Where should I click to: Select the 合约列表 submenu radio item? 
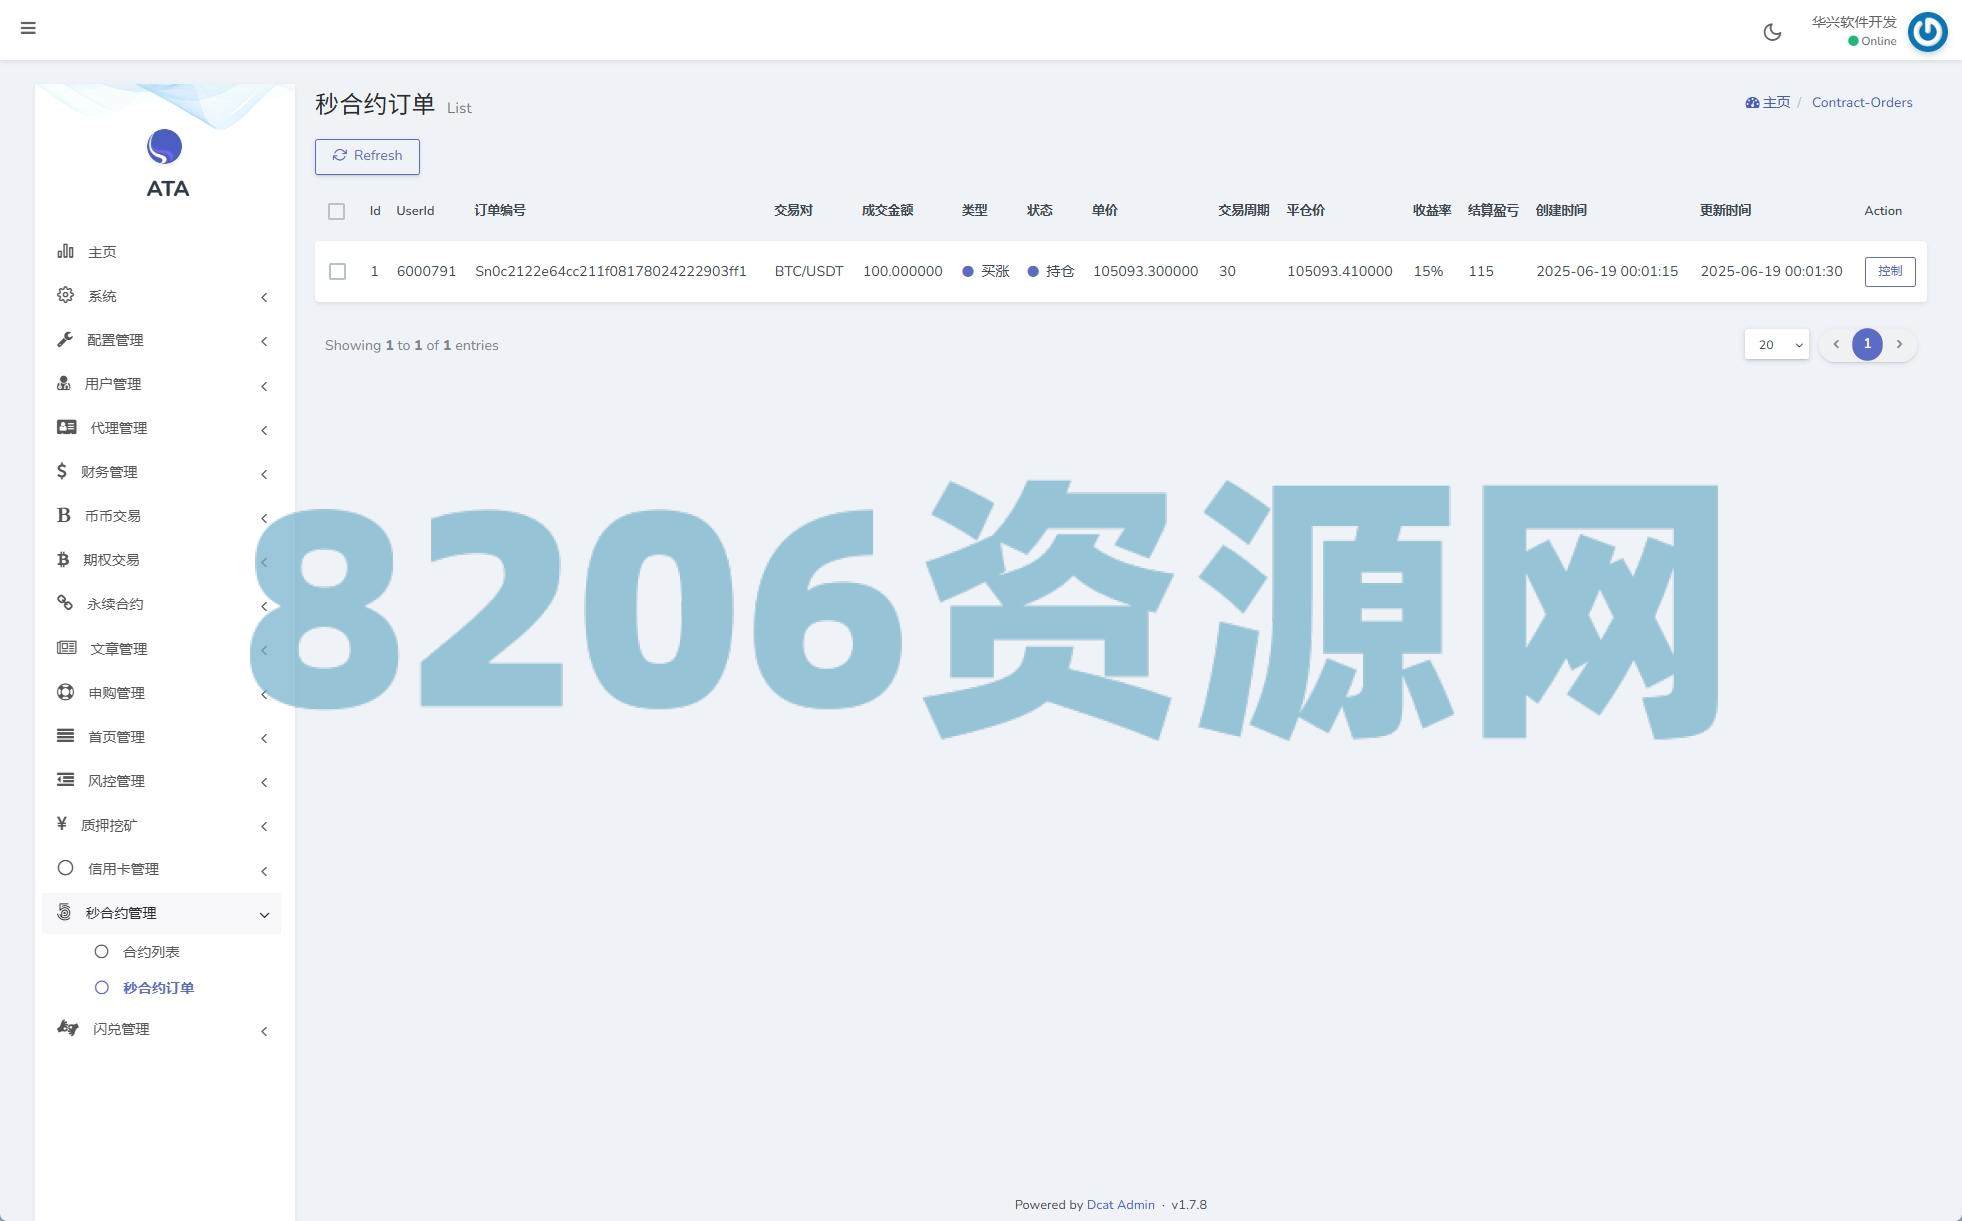(102, 951)
